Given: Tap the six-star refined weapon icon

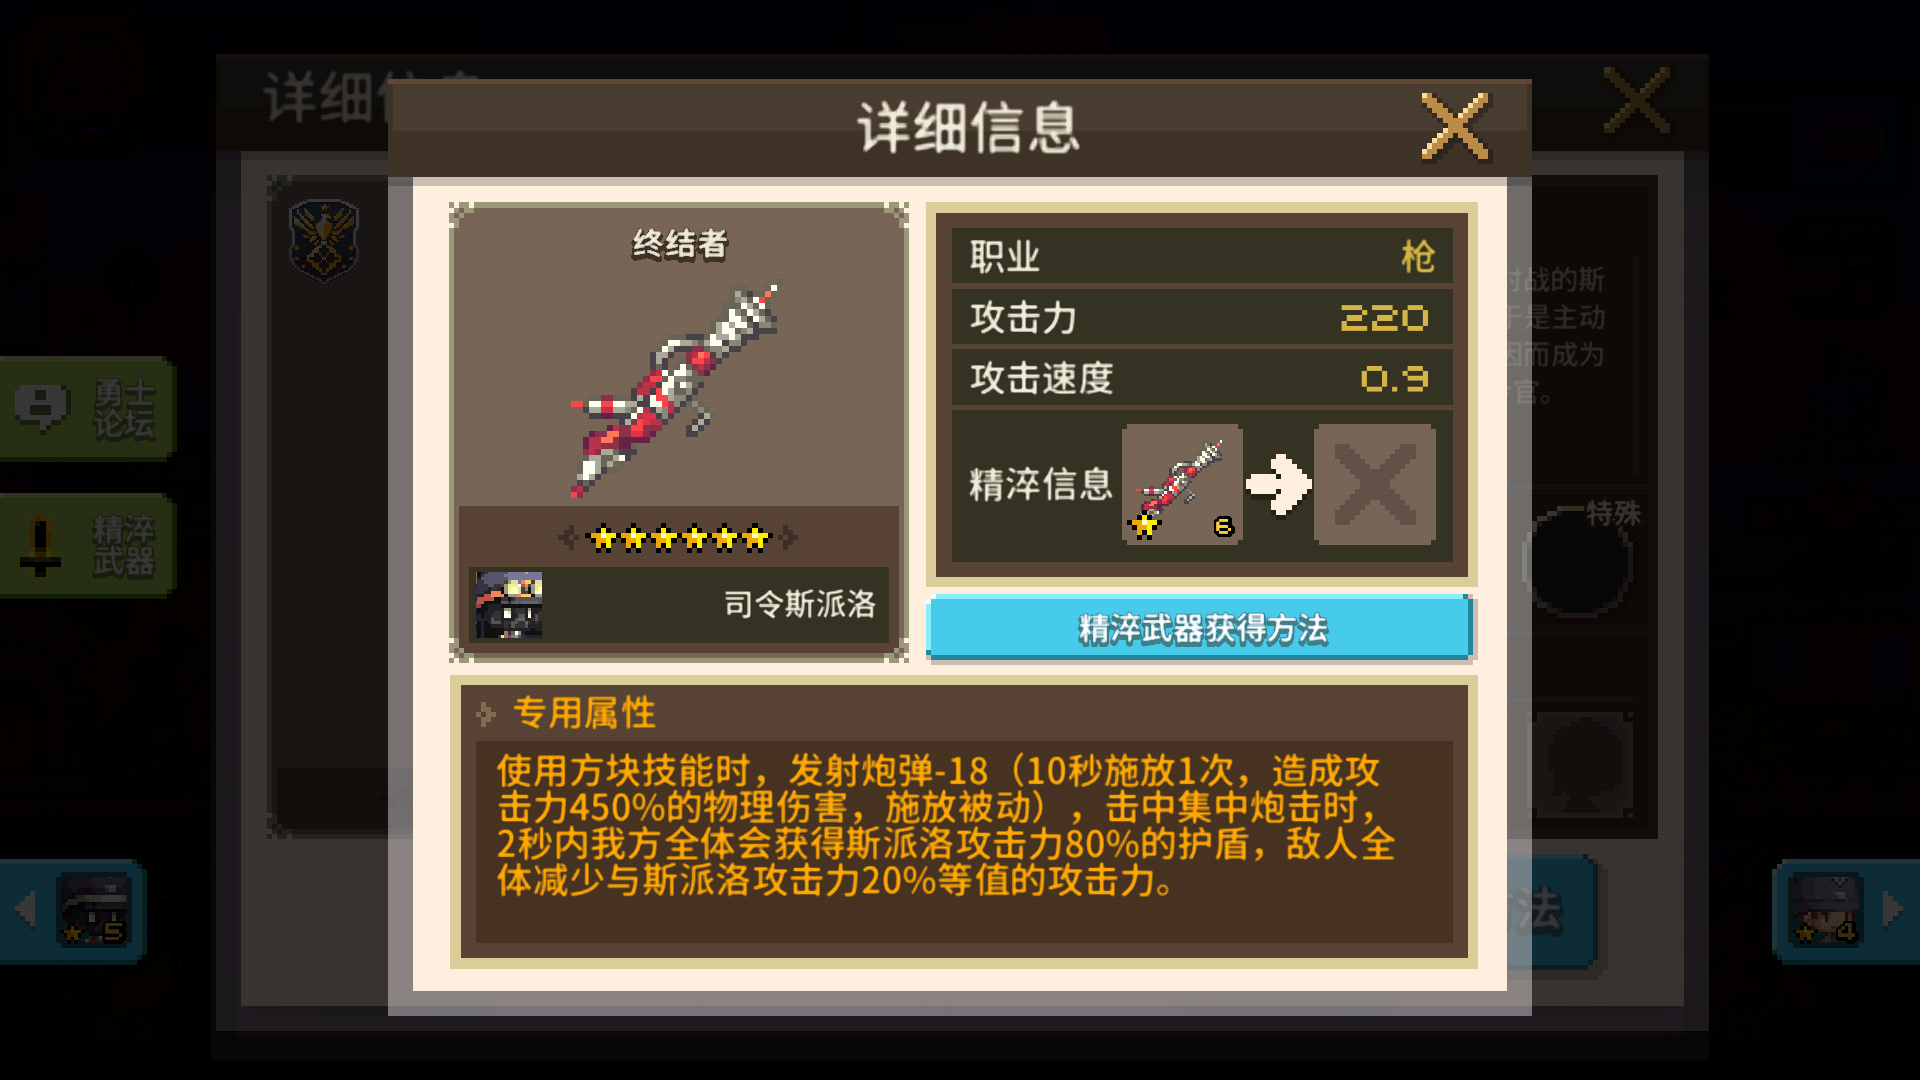Looking at the screenshot, I should tap(1182, 484).
